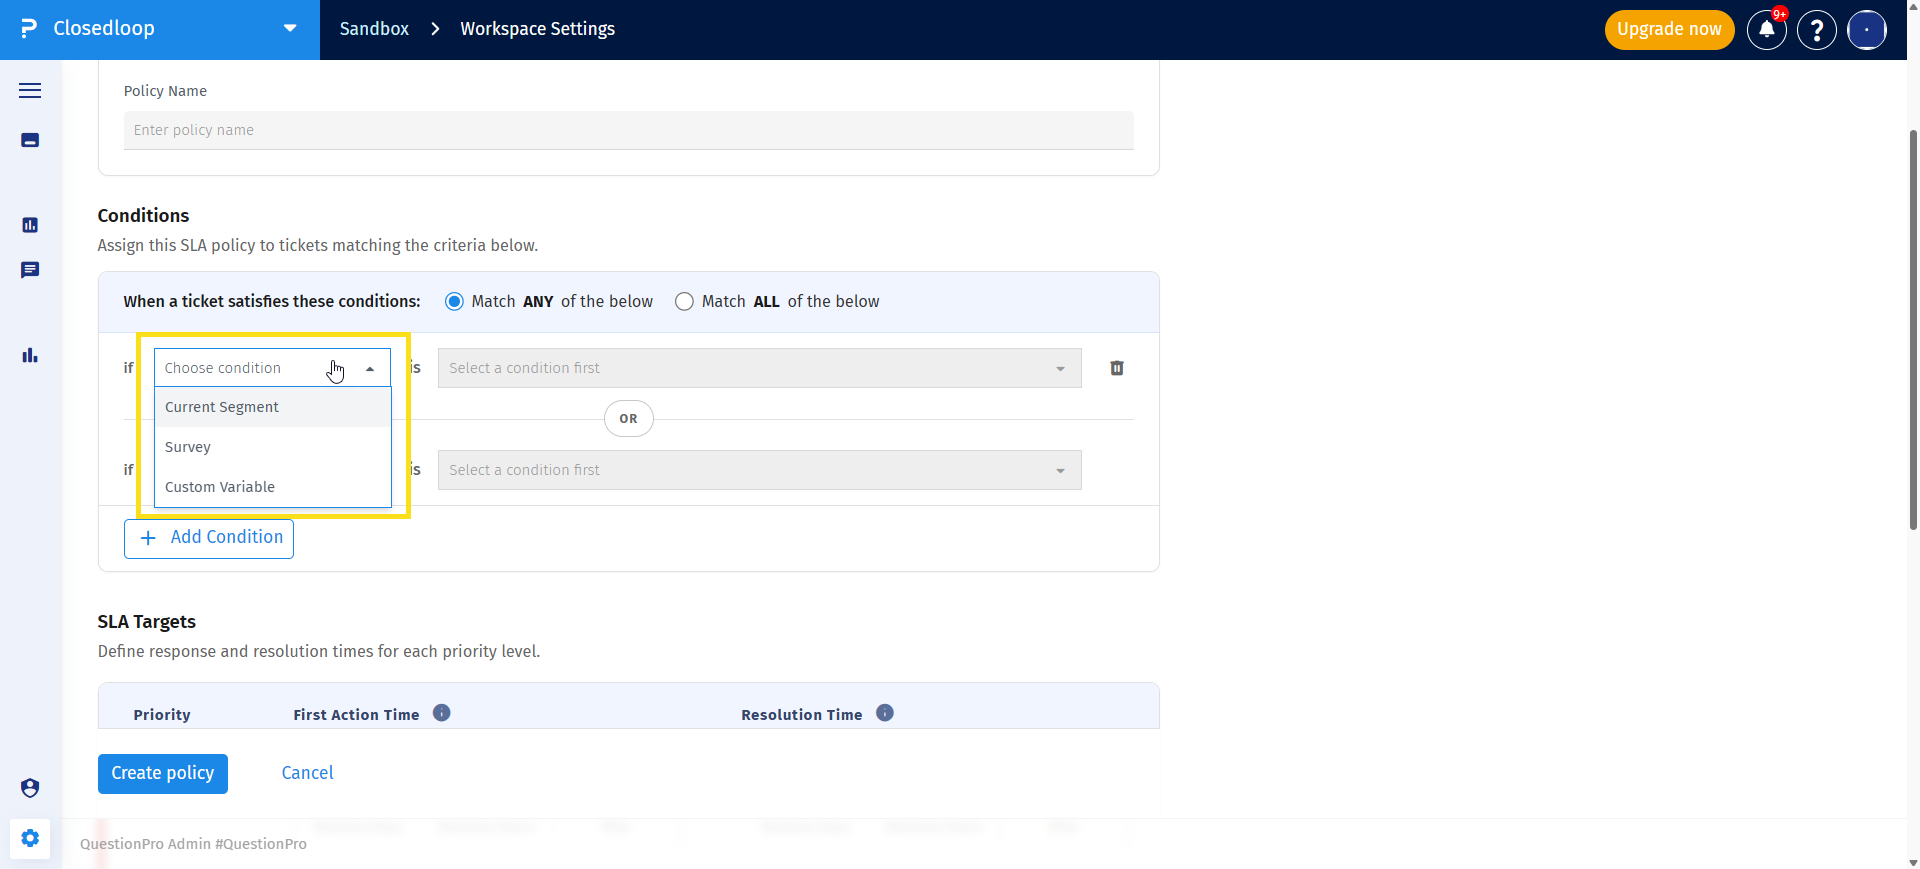Screen dimensions: 1920x869
Task: Open the bar chart analytics icon in the sidebar
Action: coord(30,355)
